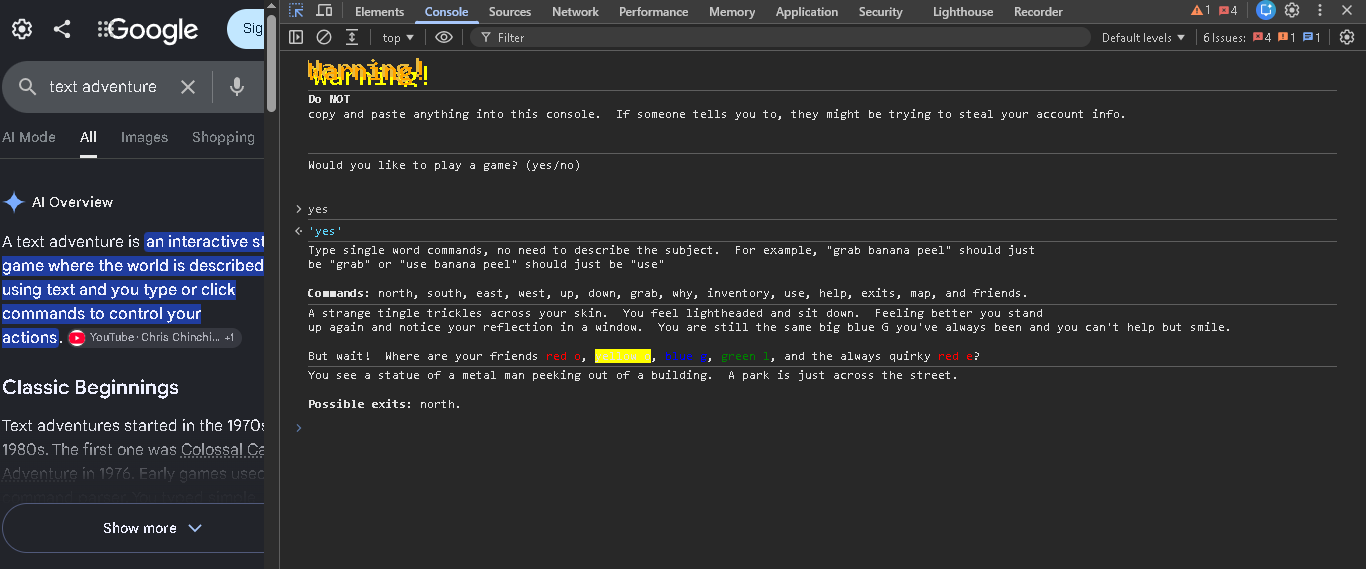Select the Console tab
The image size is (1366, 569).
(446, 12)
